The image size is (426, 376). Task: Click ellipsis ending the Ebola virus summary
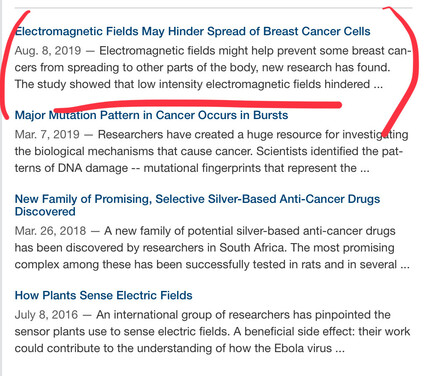point(340,349)
